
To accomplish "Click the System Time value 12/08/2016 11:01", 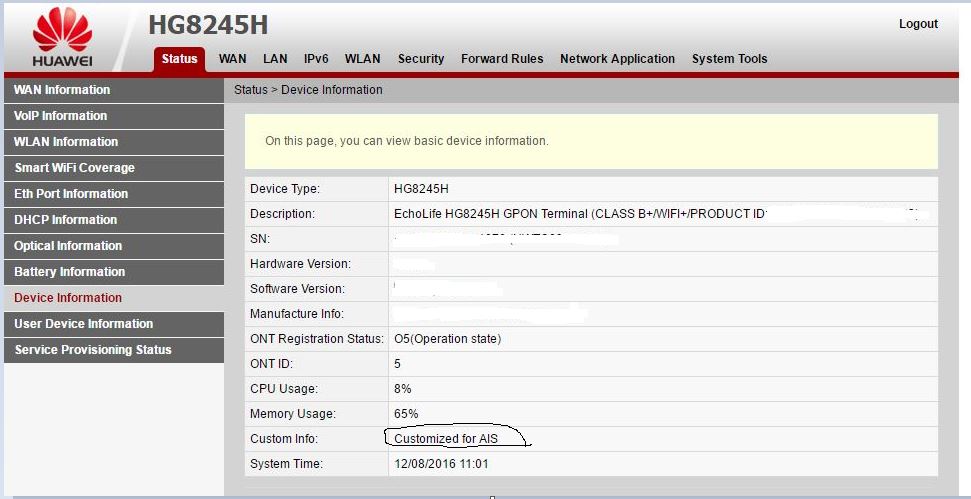I will (x=441, y=464).
